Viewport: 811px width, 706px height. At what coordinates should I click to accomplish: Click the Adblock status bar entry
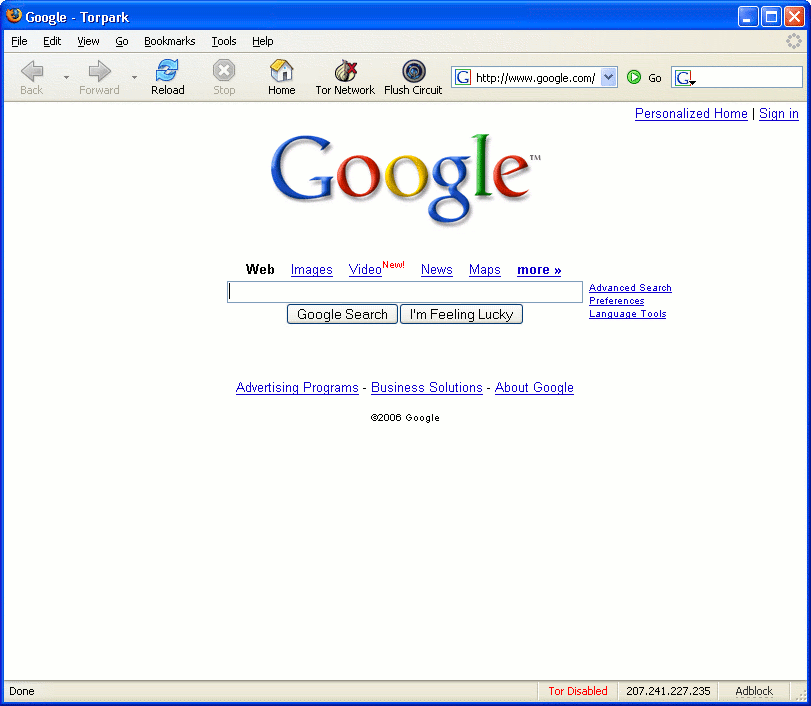click(754, 691)
